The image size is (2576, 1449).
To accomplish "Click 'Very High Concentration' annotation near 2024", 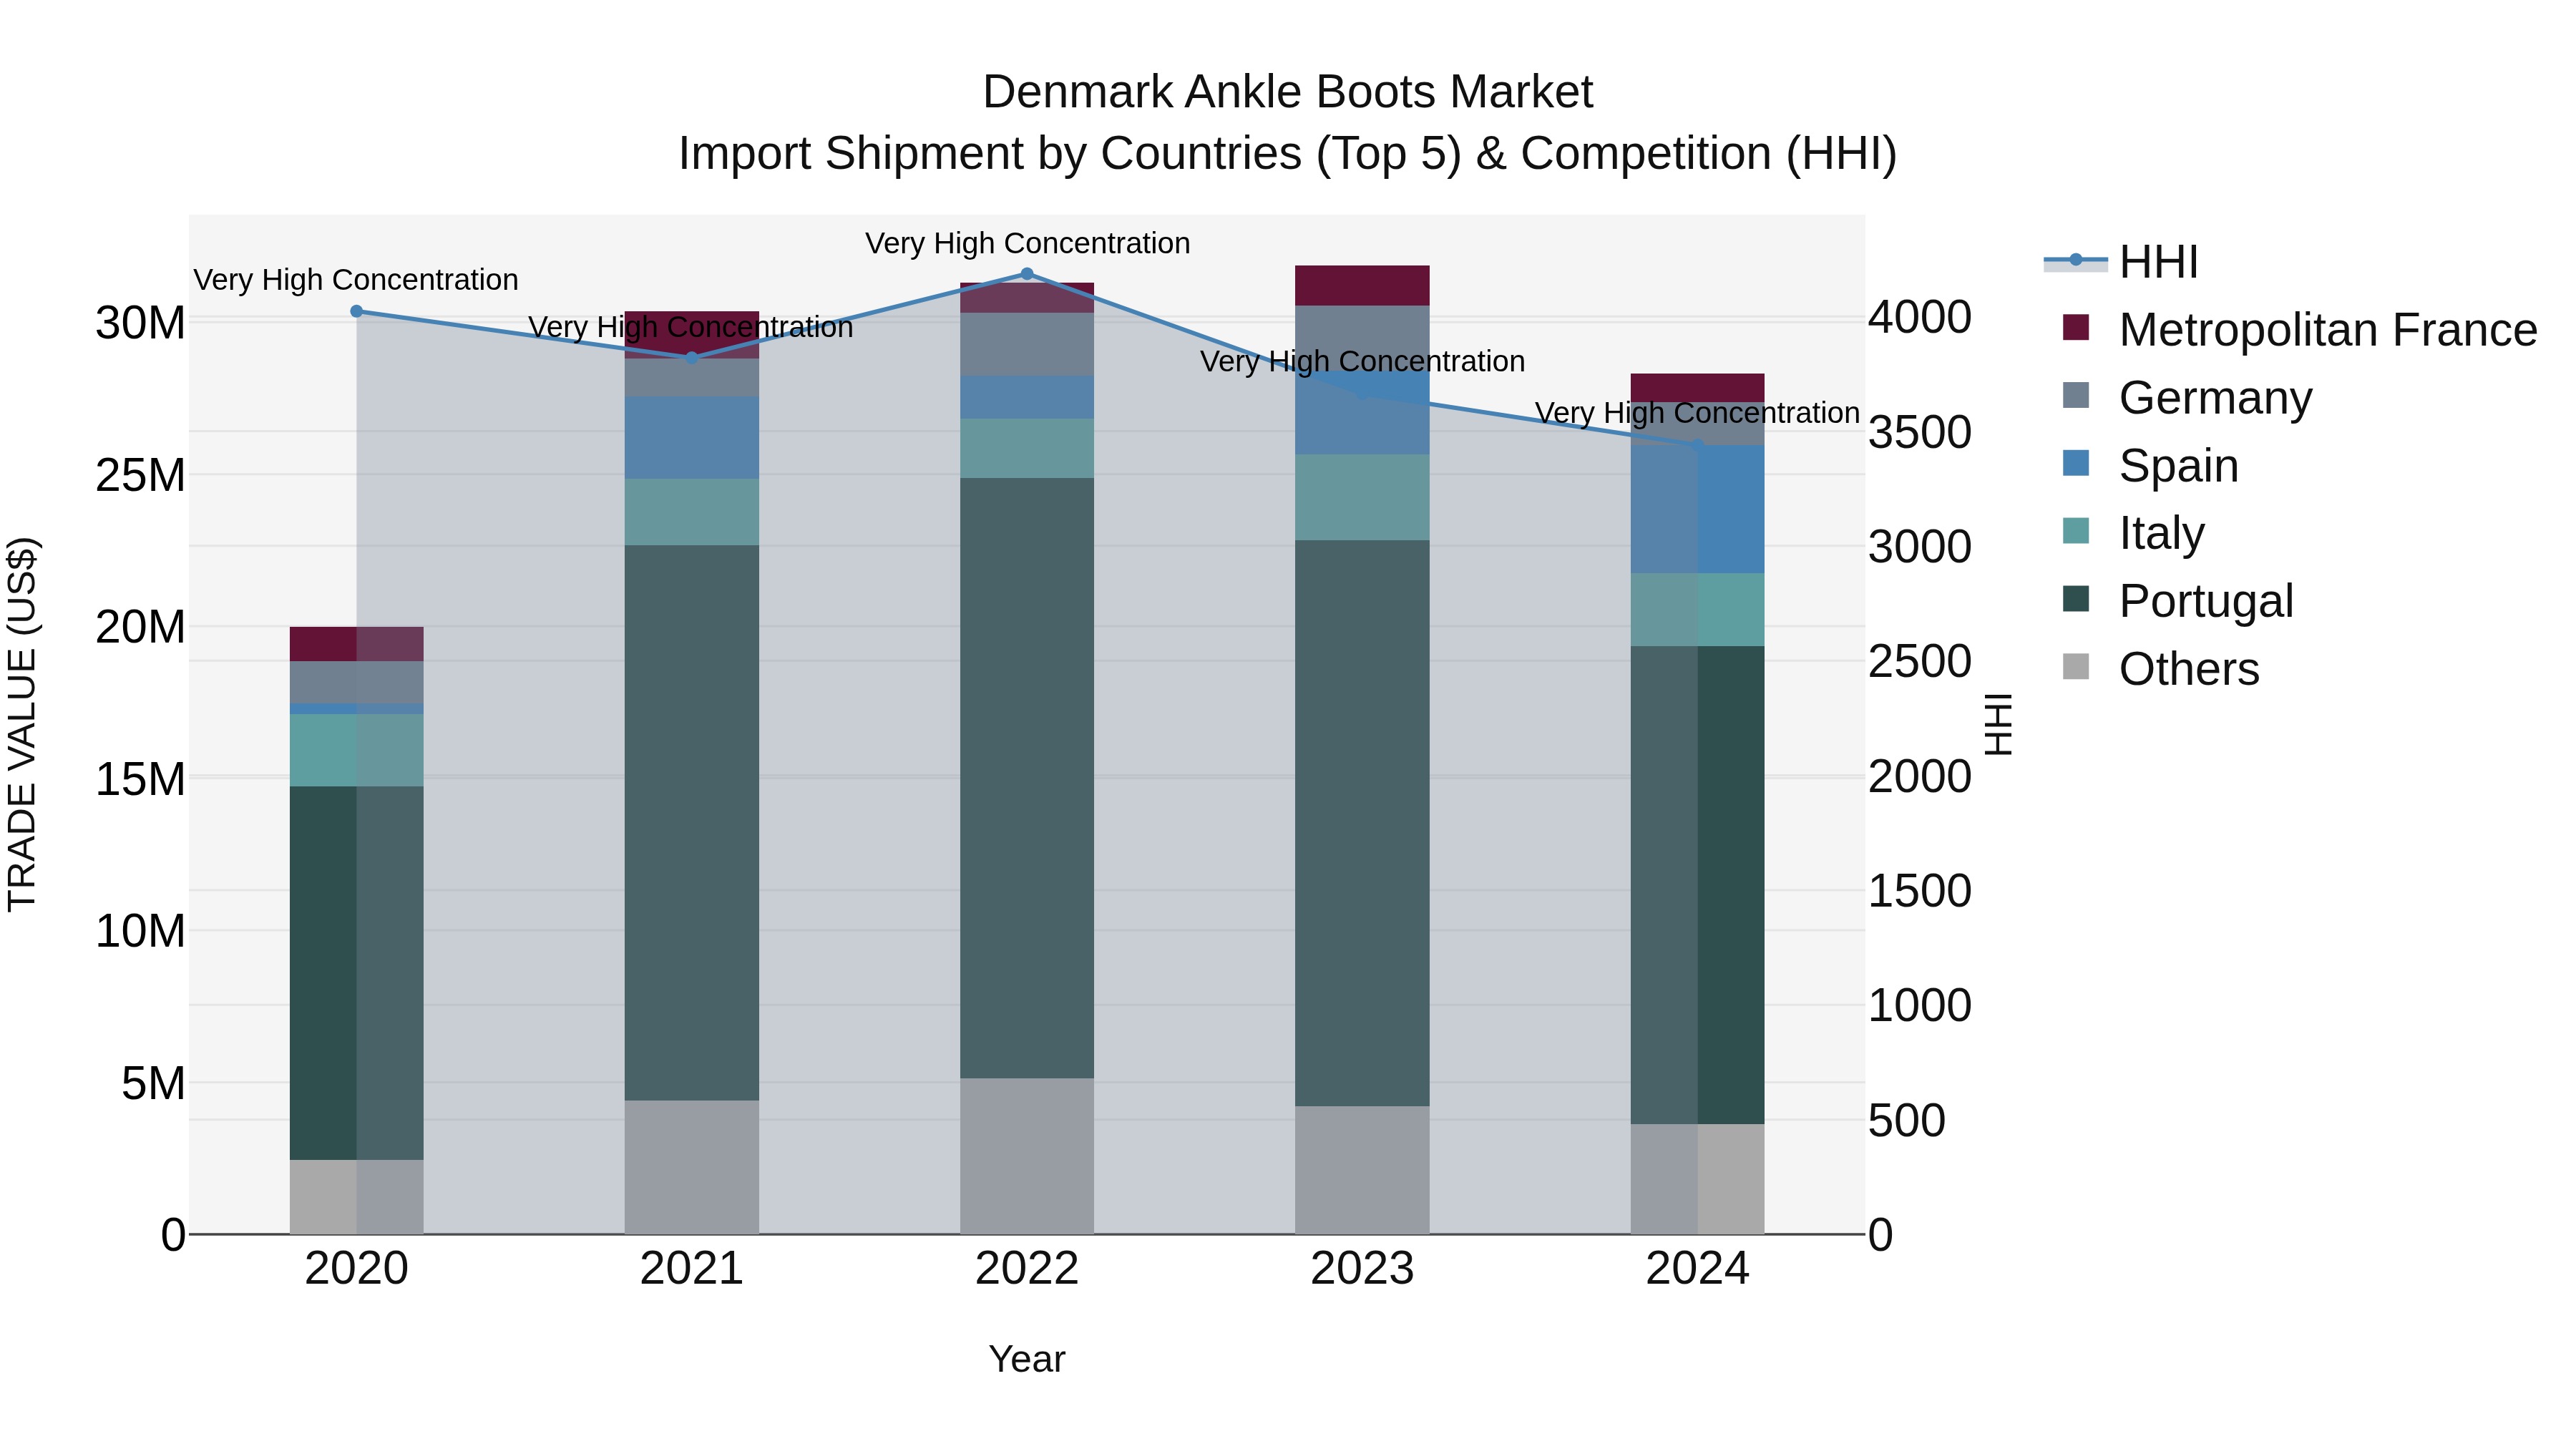I will click(1697, 413).
